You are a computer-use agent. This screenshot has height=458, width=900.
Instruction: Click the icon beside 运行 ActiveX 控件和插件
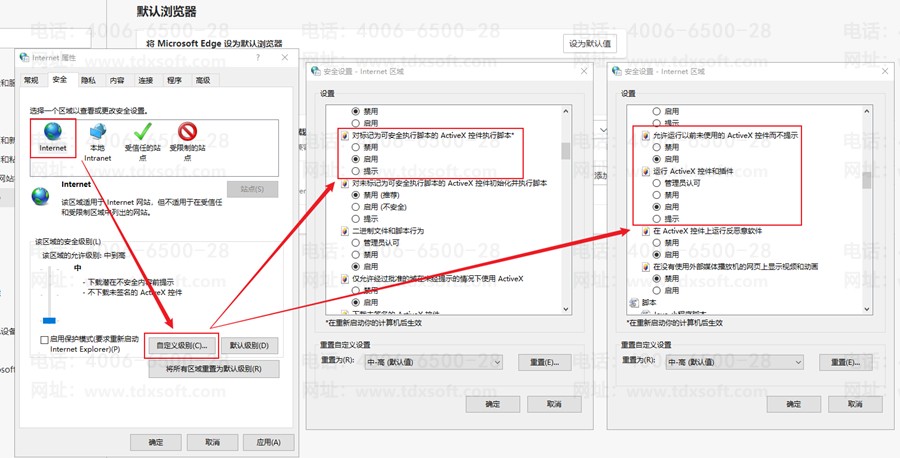tap(645, 171)
